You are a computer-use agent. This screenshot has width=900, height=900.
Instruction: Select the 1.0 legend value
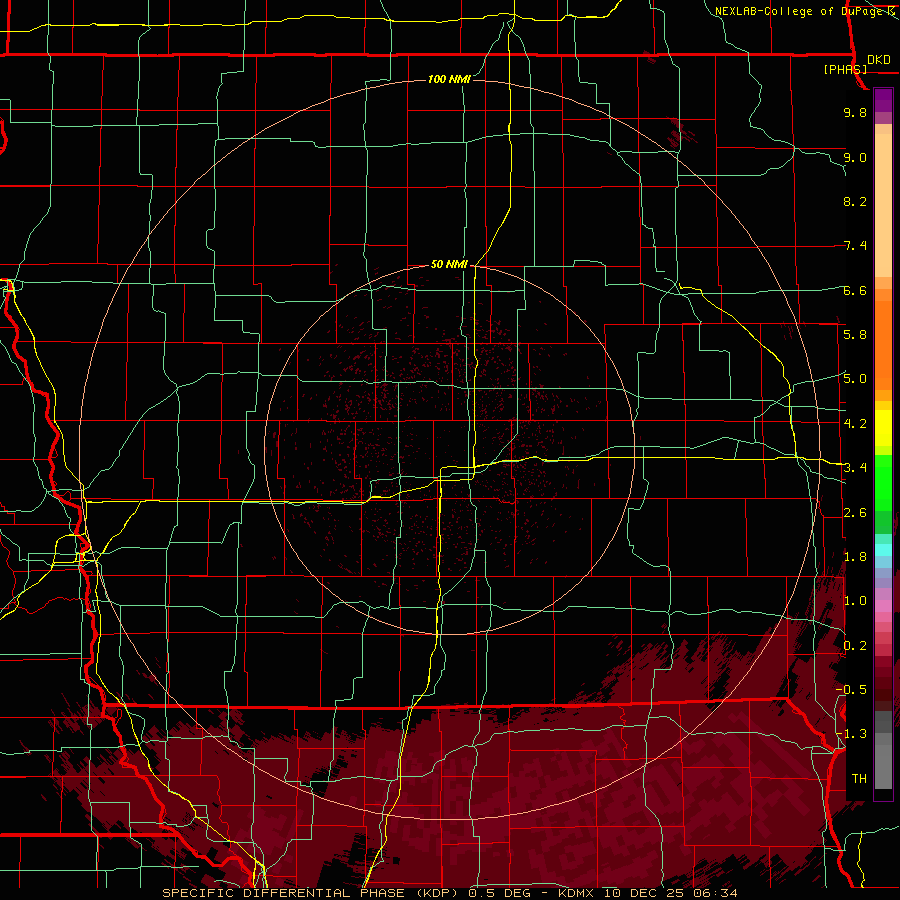[855, 601]
